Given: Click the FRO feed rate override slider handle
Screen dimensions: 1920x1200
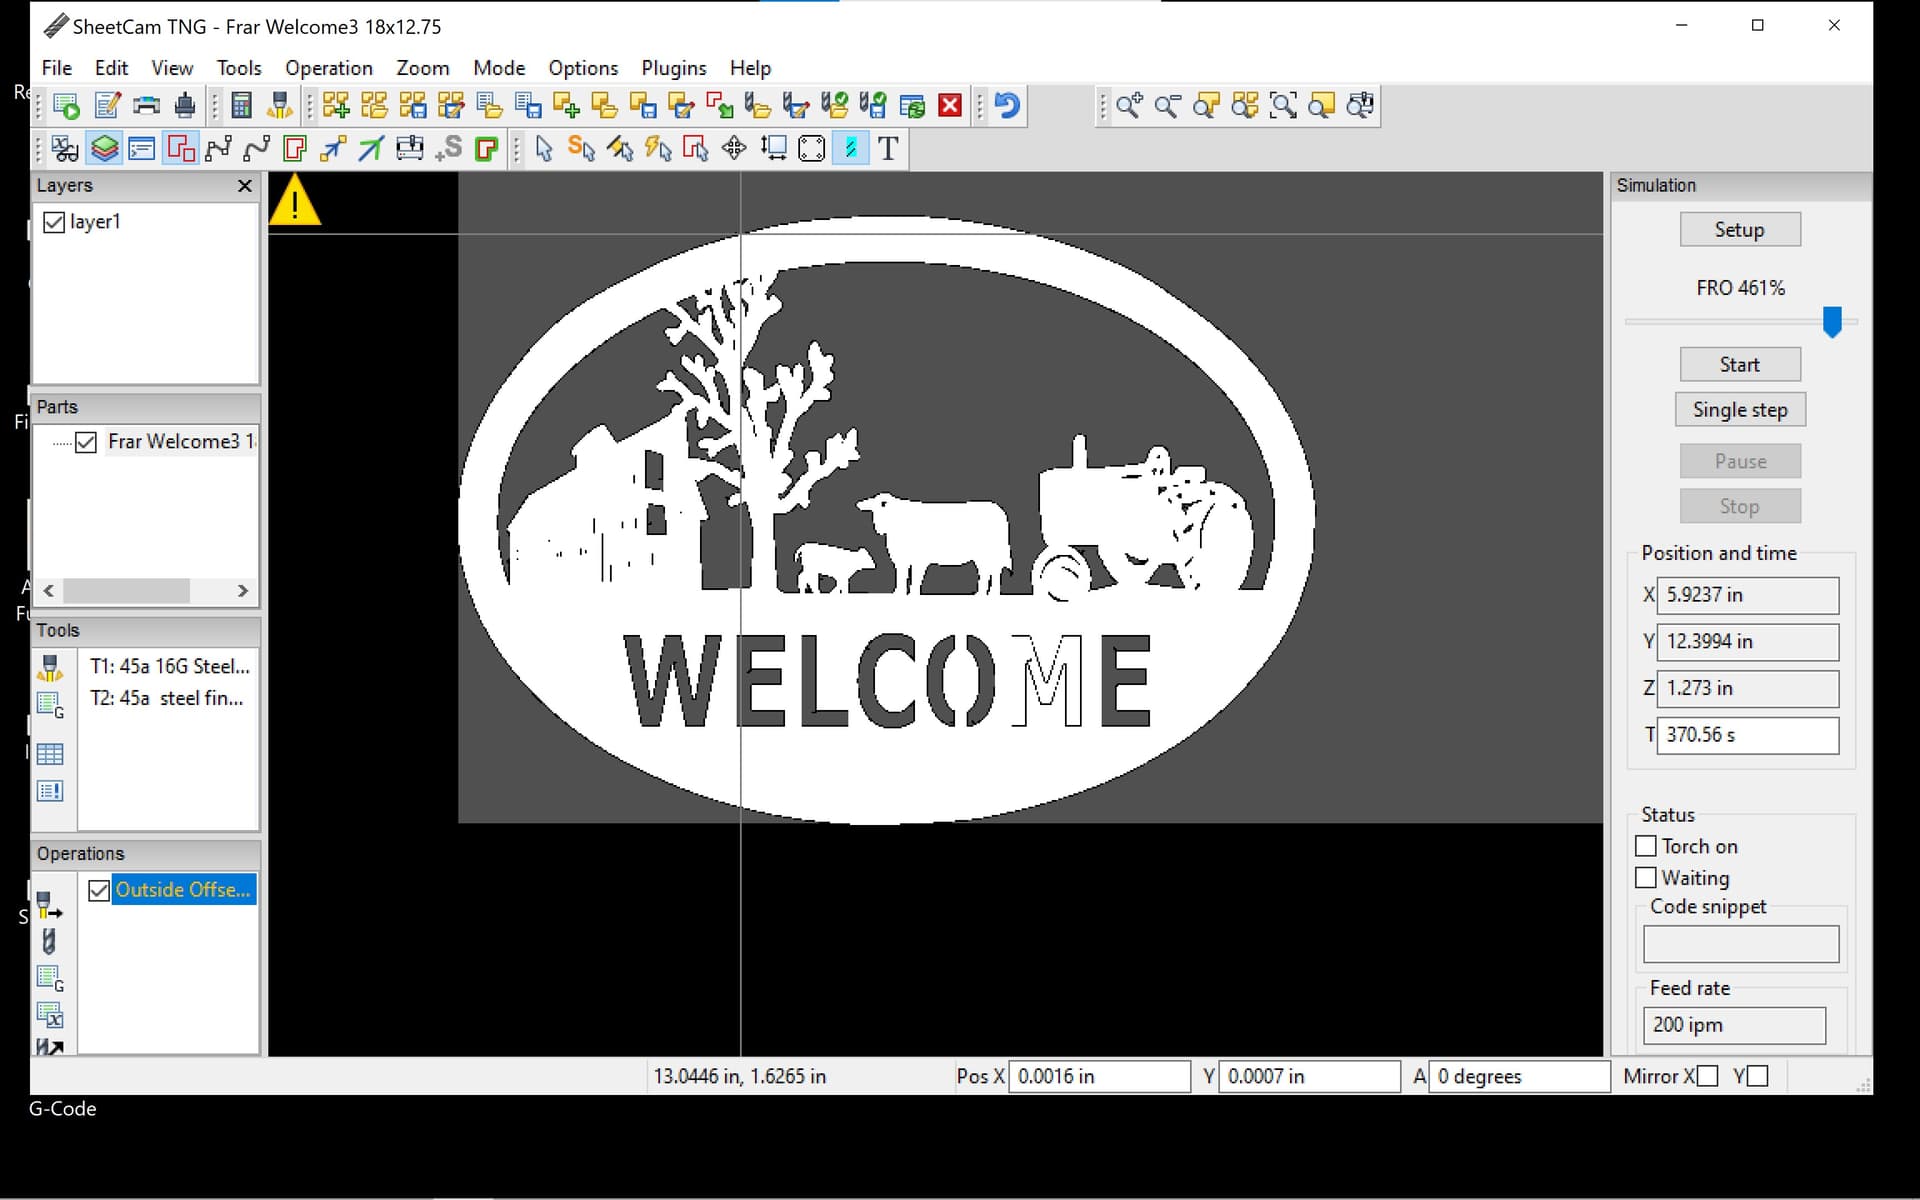Looking at the screenshot, I should 1832,322.
